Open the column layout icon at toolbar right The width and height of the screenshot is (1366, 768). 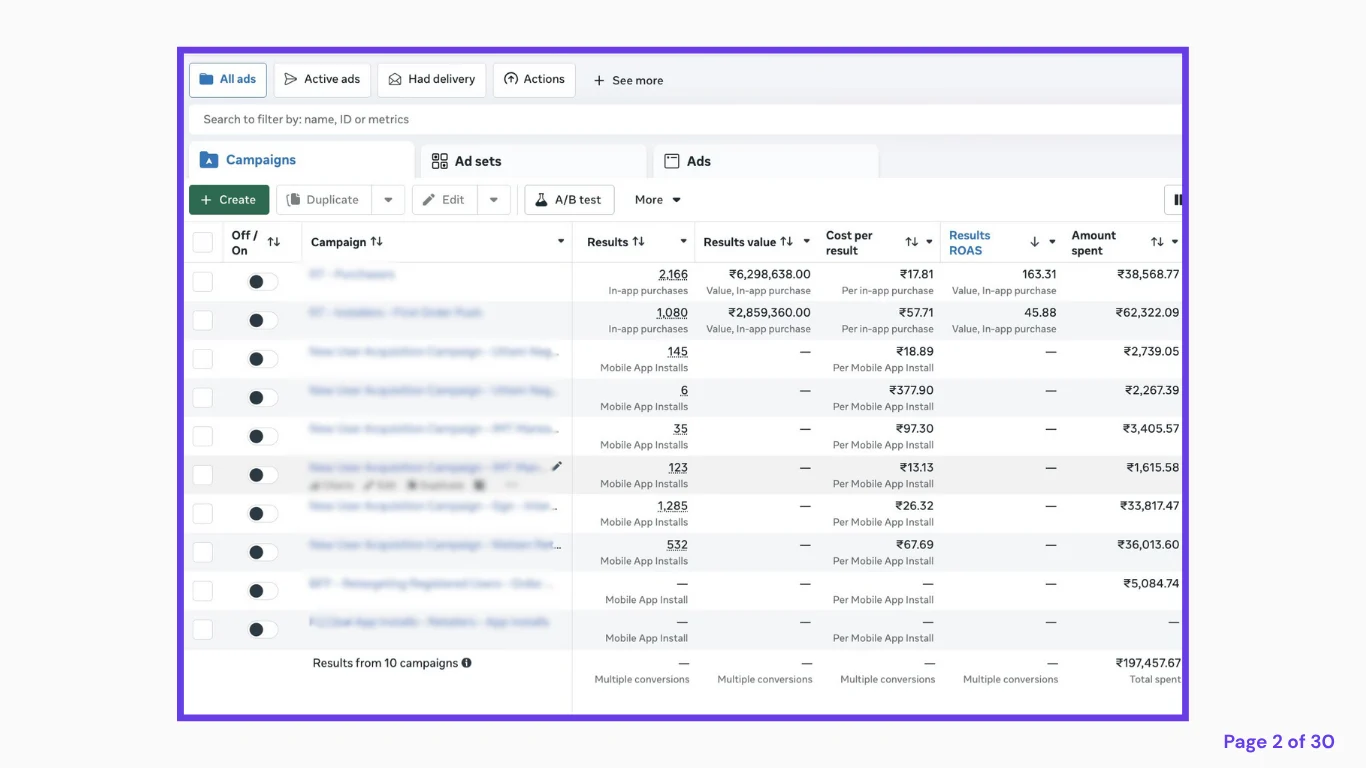pyautogui.click(x=1176, y=200)
